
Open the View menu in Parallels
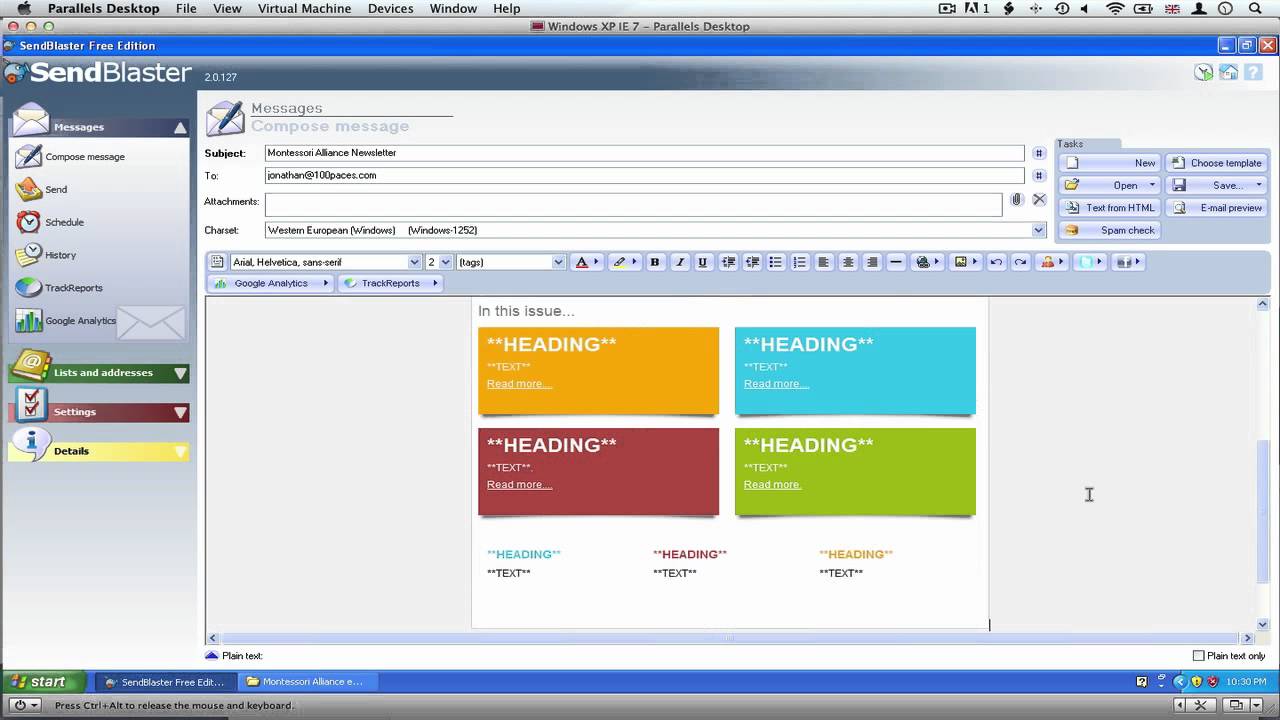tap(227, 8)
